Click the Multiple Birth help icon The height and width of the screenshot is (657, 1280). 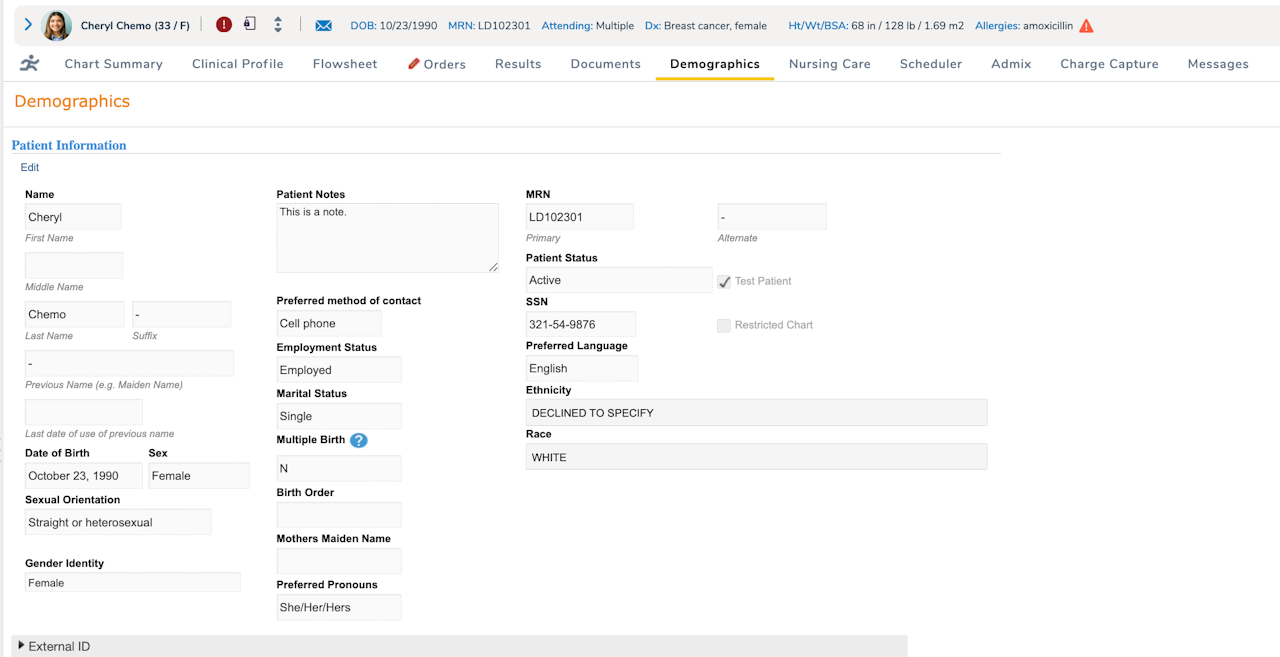pos(359,440)
